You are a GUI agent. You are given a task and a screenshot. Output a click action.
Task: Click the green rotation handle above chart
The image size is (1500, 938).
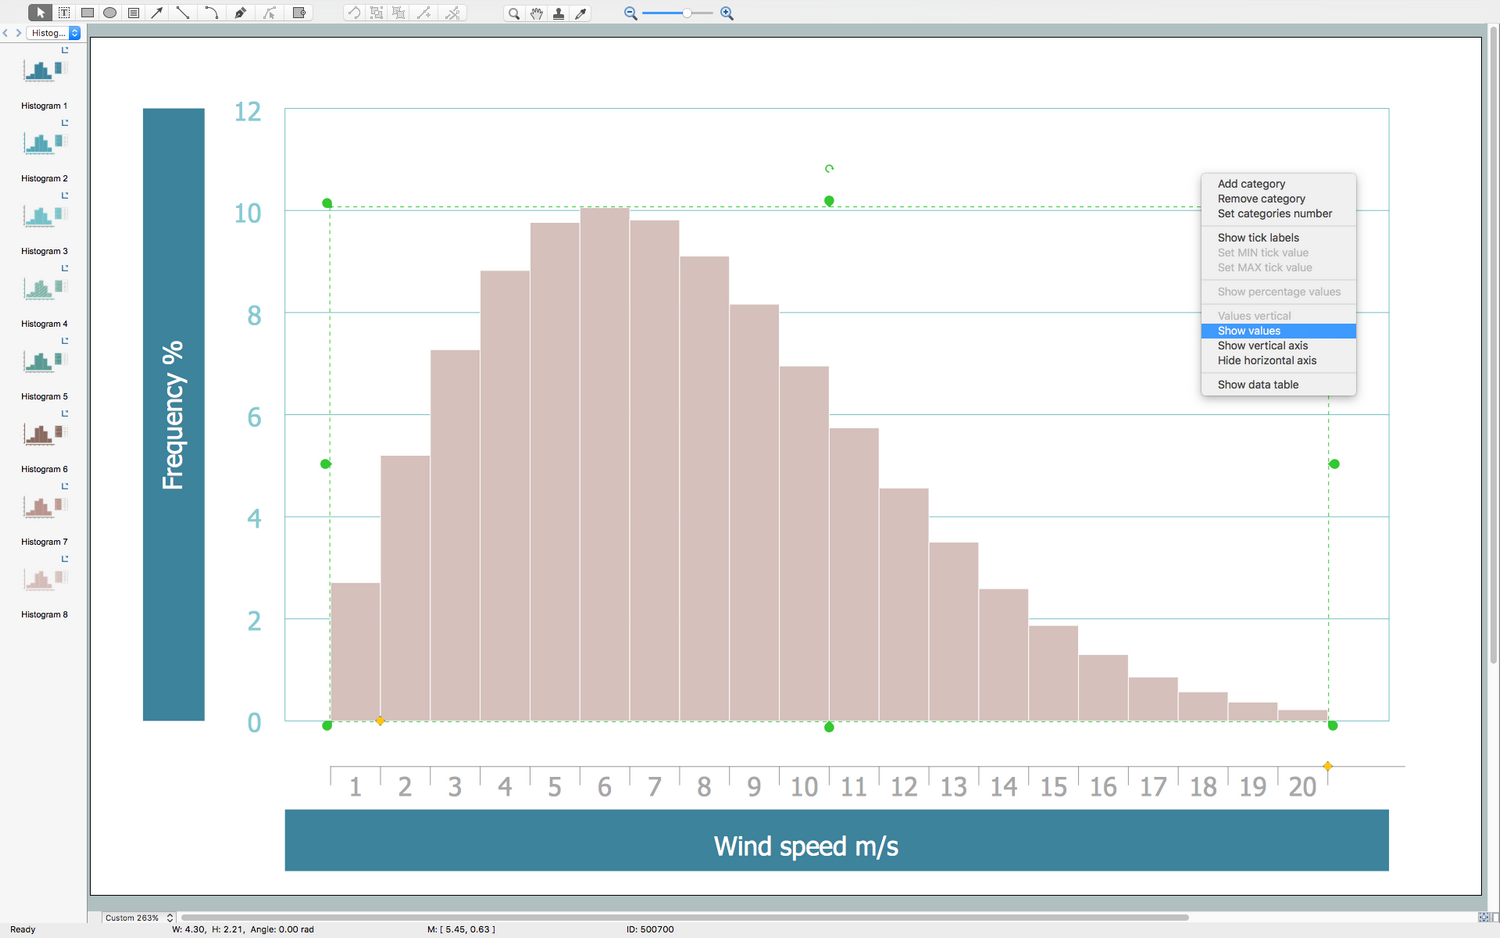click(829, 169)
